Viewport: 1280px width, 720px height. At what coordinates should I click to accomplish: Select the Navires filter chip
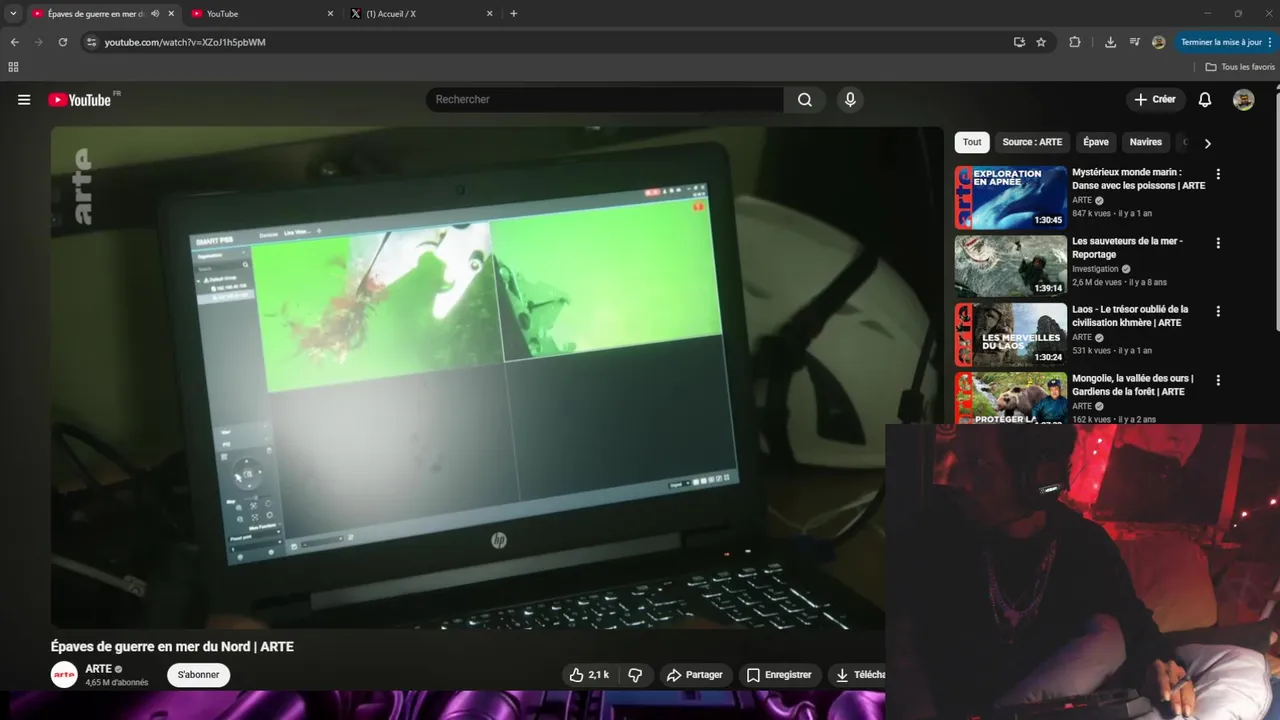[1146, 142]
